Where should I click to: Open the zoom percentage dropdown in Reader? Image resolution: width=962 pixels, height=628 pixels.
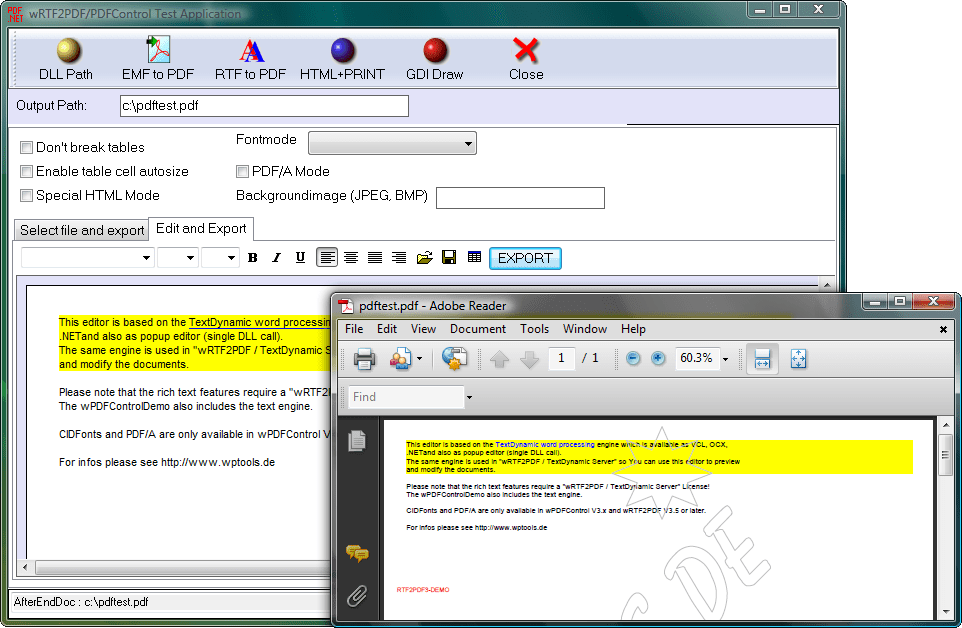point(725,359)
